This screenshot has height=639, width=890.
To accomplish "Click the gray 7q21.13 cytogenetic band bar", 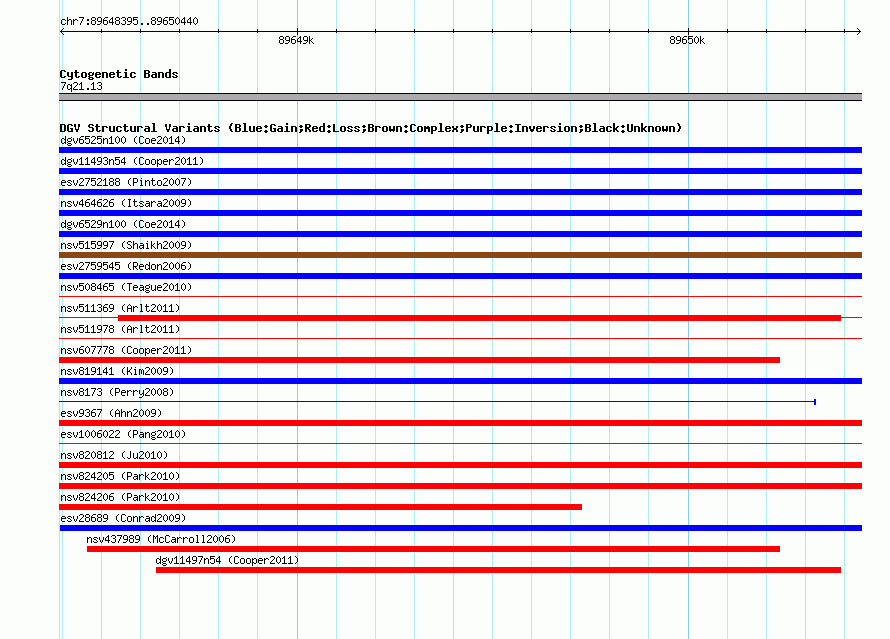I will point(460,98).
